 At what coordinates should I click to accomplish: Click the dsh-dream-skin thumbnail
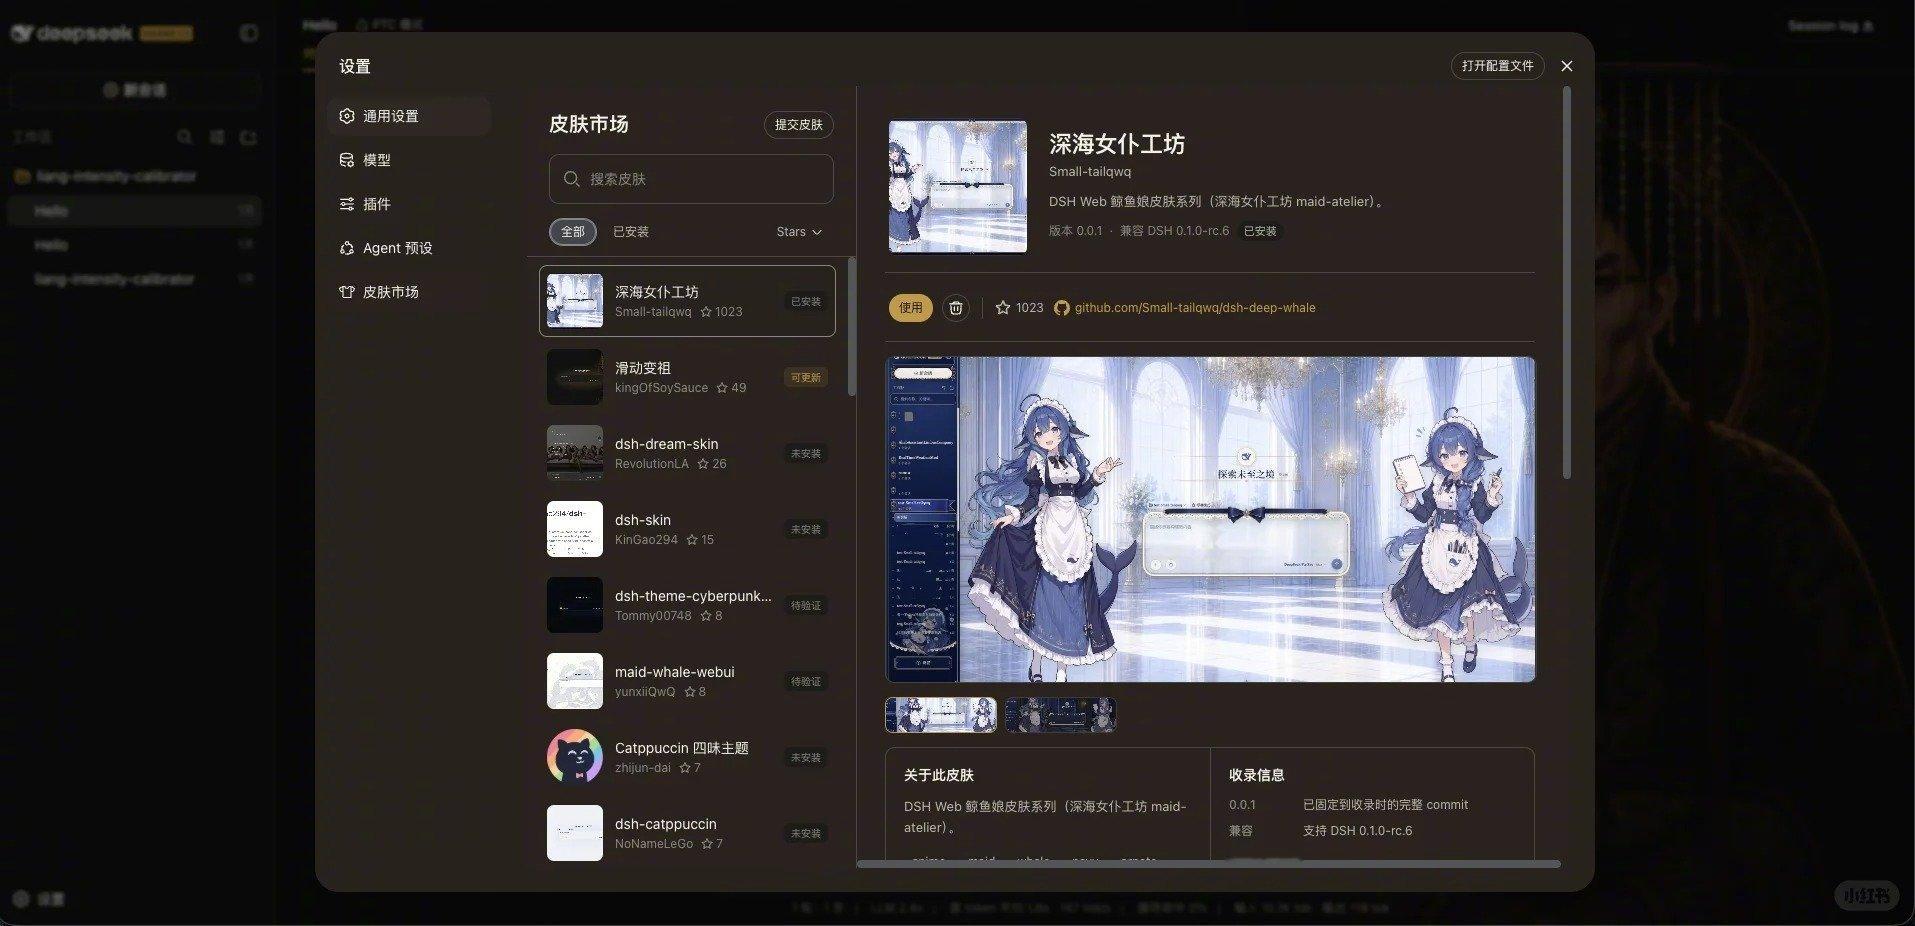click(575, 453)
